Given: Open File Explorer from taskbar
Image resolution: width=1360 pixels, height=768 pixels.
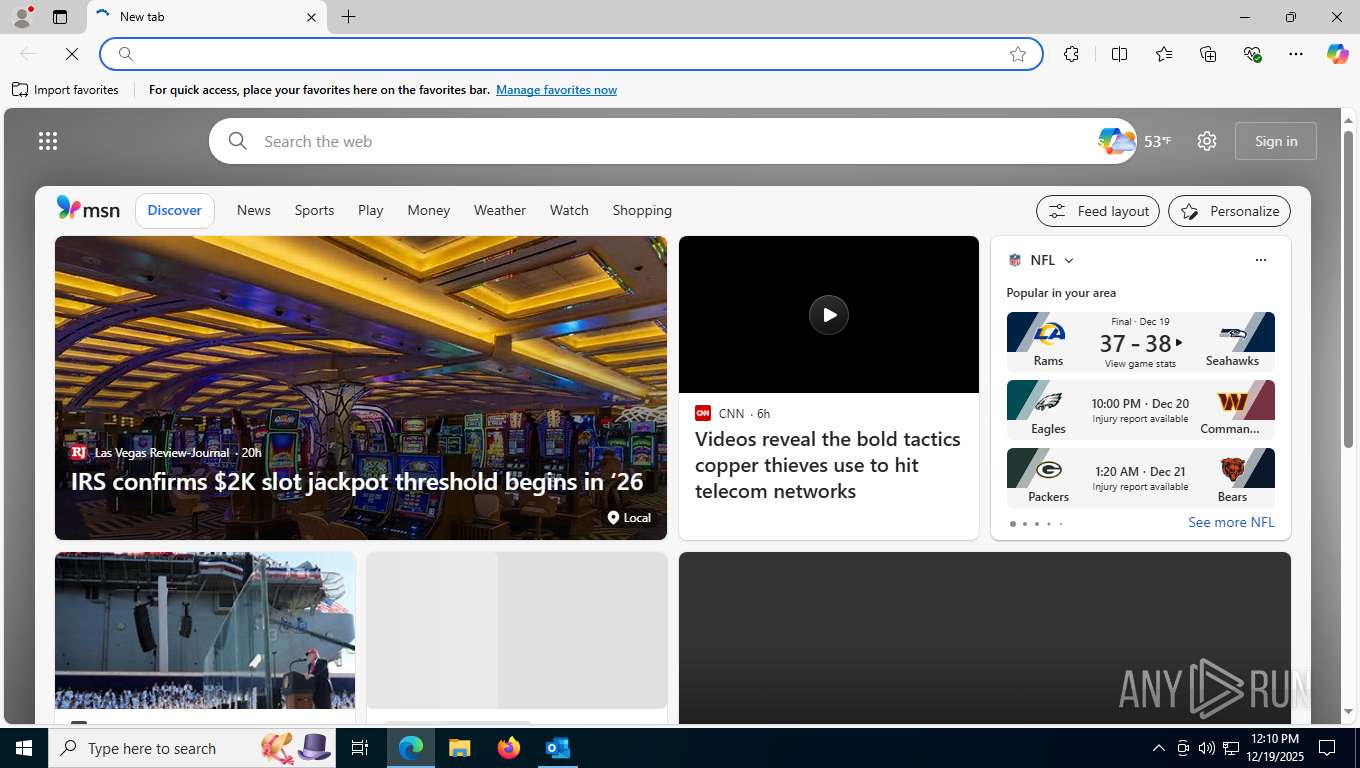Looking at the screenshot, I should pyautogui.click(x=459, y=748).
